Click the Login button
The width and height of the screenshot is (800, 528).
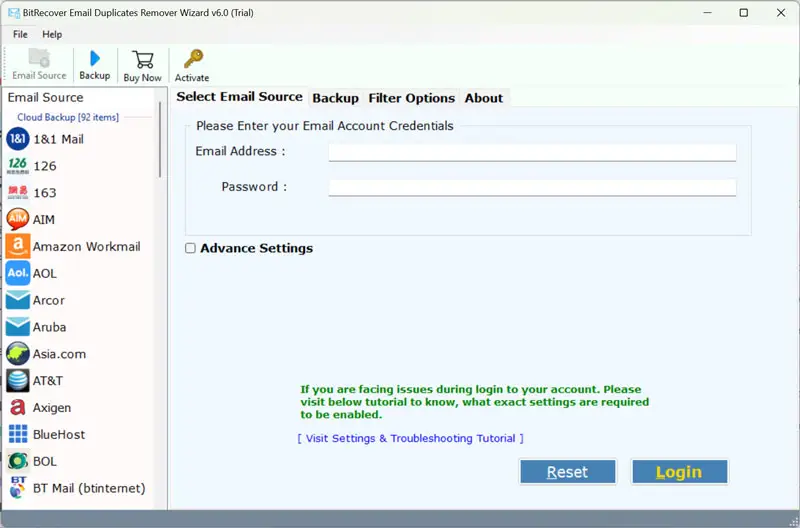click(679, 472)
